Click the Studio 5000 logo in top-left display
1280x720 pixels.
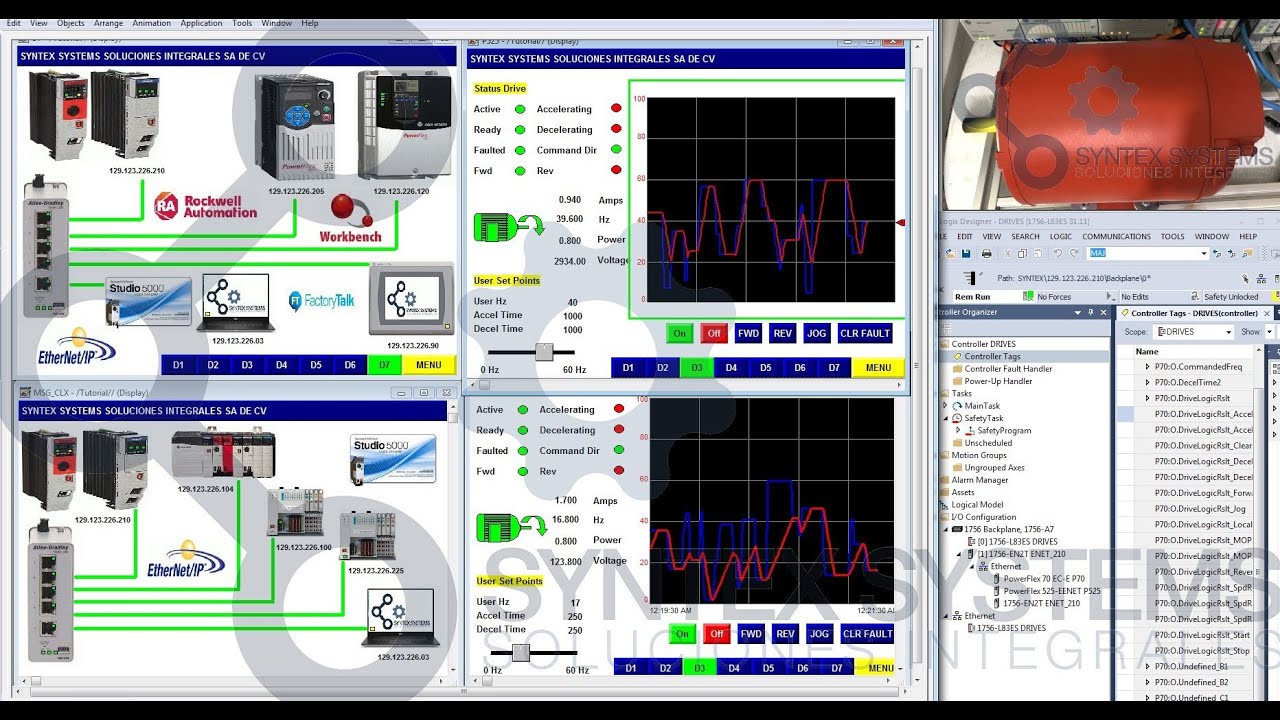[148, 301]
